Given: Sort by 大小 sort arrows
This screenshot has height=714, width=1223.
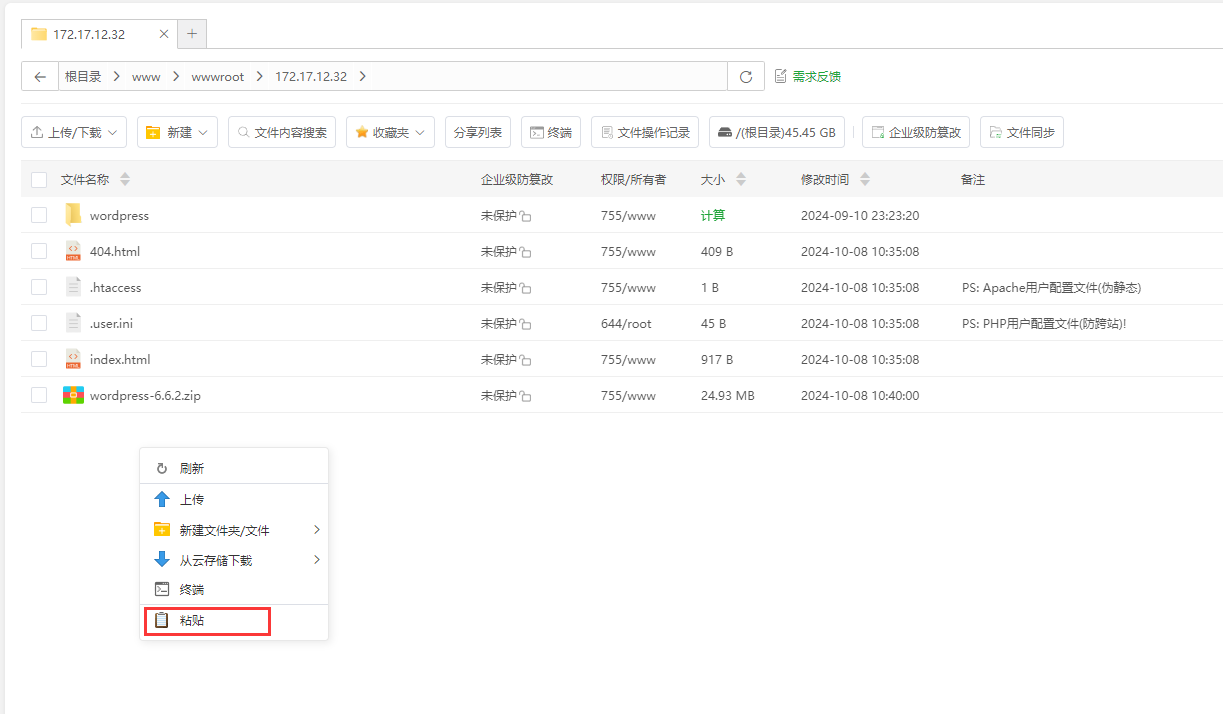Looking at the screenshot, I should (741, 180).
